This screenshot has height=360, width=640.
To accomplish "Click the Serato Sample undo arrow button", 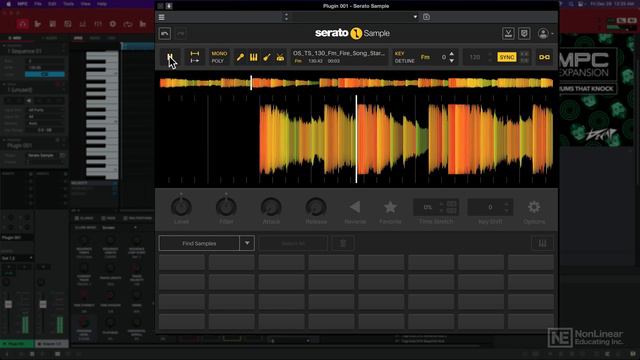I will [x=165, y=33].
